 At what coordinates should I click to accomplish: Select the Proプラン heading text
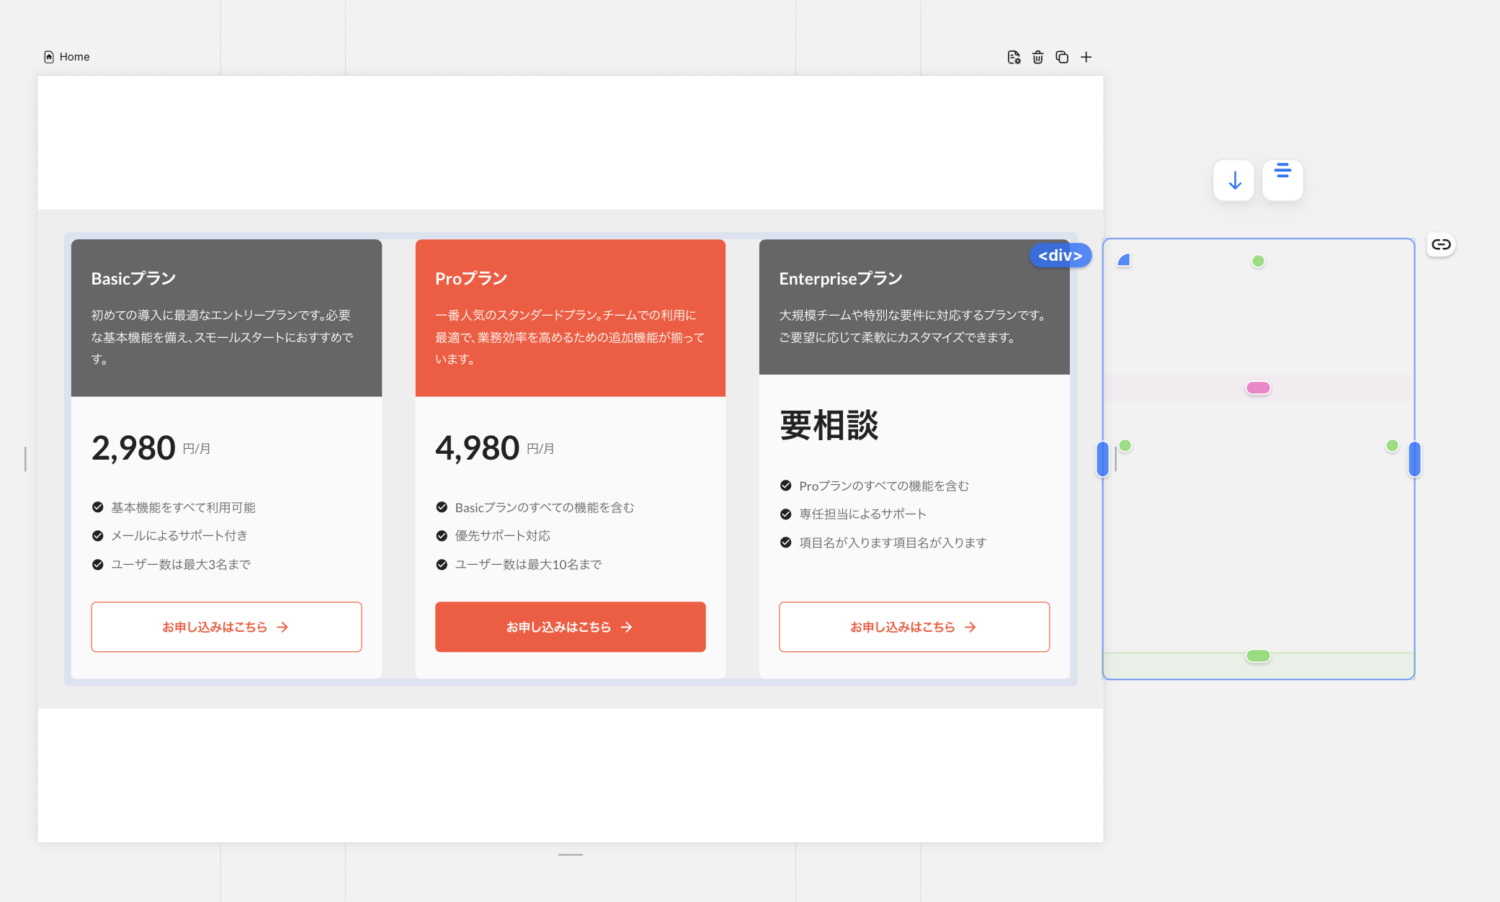(471, 279)
